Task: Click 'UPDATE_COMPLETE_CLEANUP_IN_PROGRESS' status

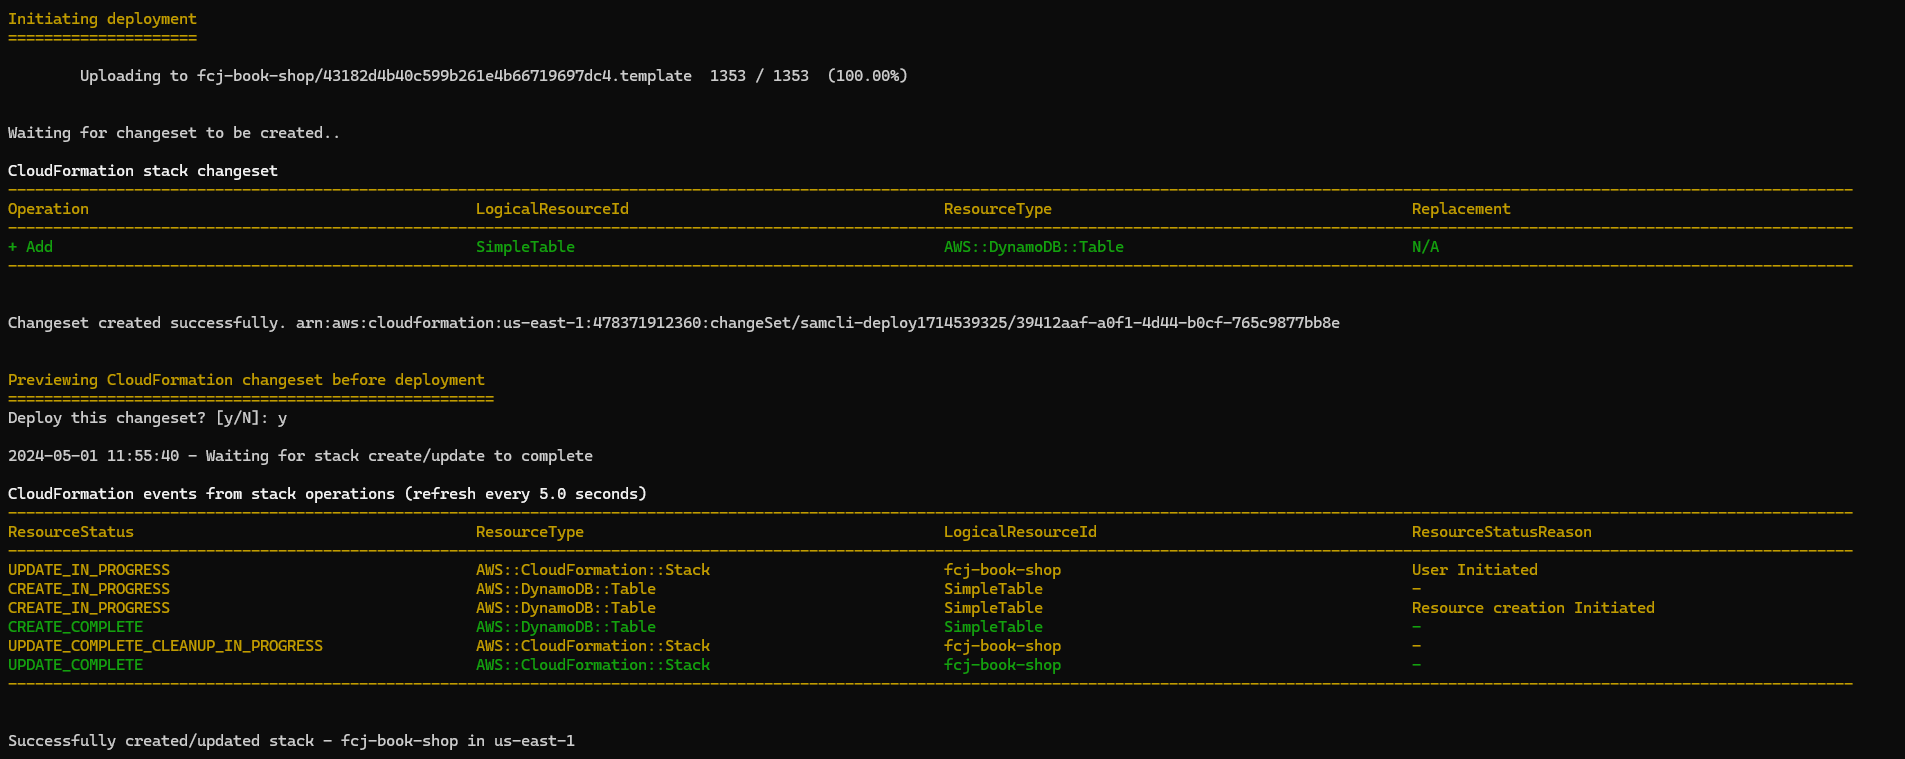Action: 165,646
